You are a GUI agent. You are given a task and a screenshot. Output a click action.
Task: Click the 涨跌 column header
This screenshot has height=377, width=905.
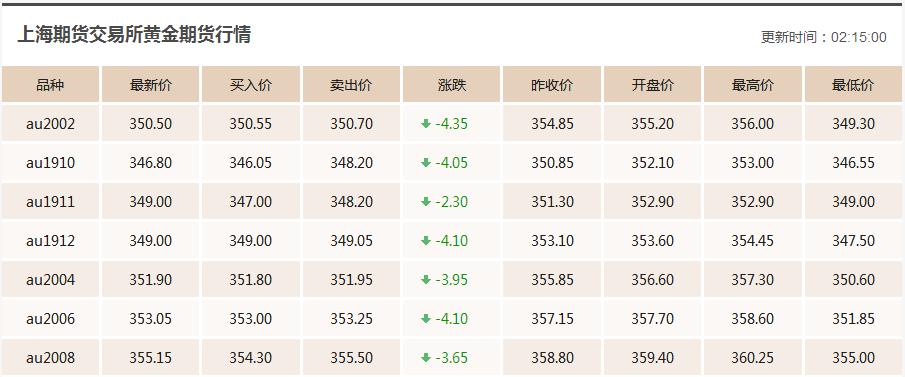[x=452, y=84]
